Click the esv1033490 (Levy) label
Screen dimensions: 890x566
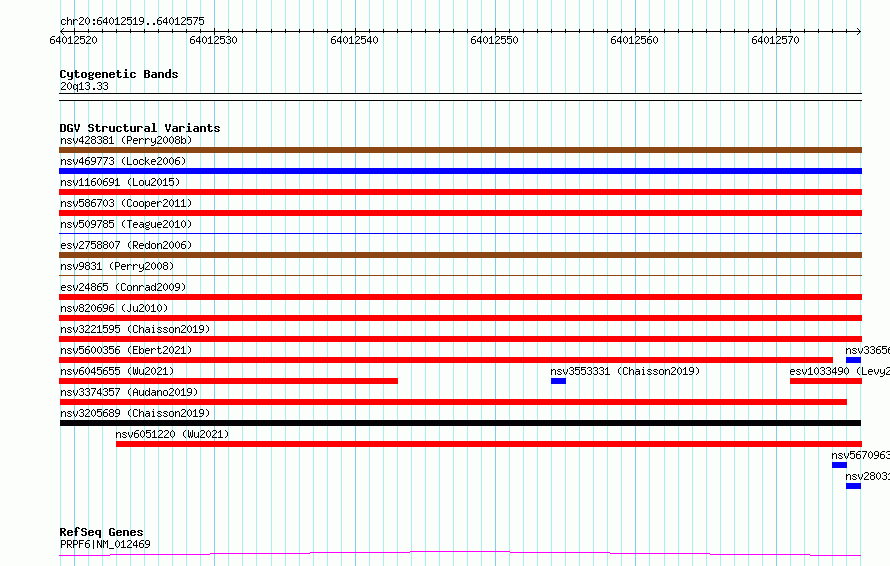(839, 371)
